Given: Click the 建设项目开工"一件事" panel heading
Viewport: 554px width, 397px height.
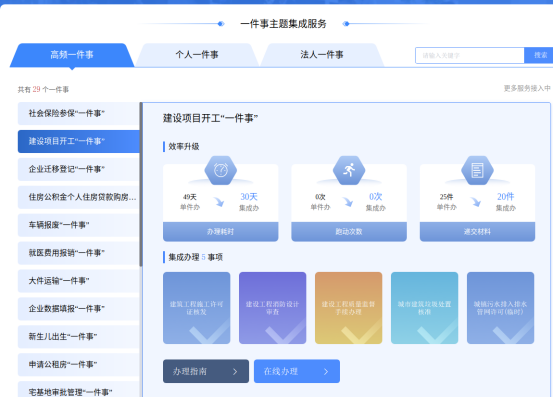Looking at the screenshot, I should (x=210, y=118).
